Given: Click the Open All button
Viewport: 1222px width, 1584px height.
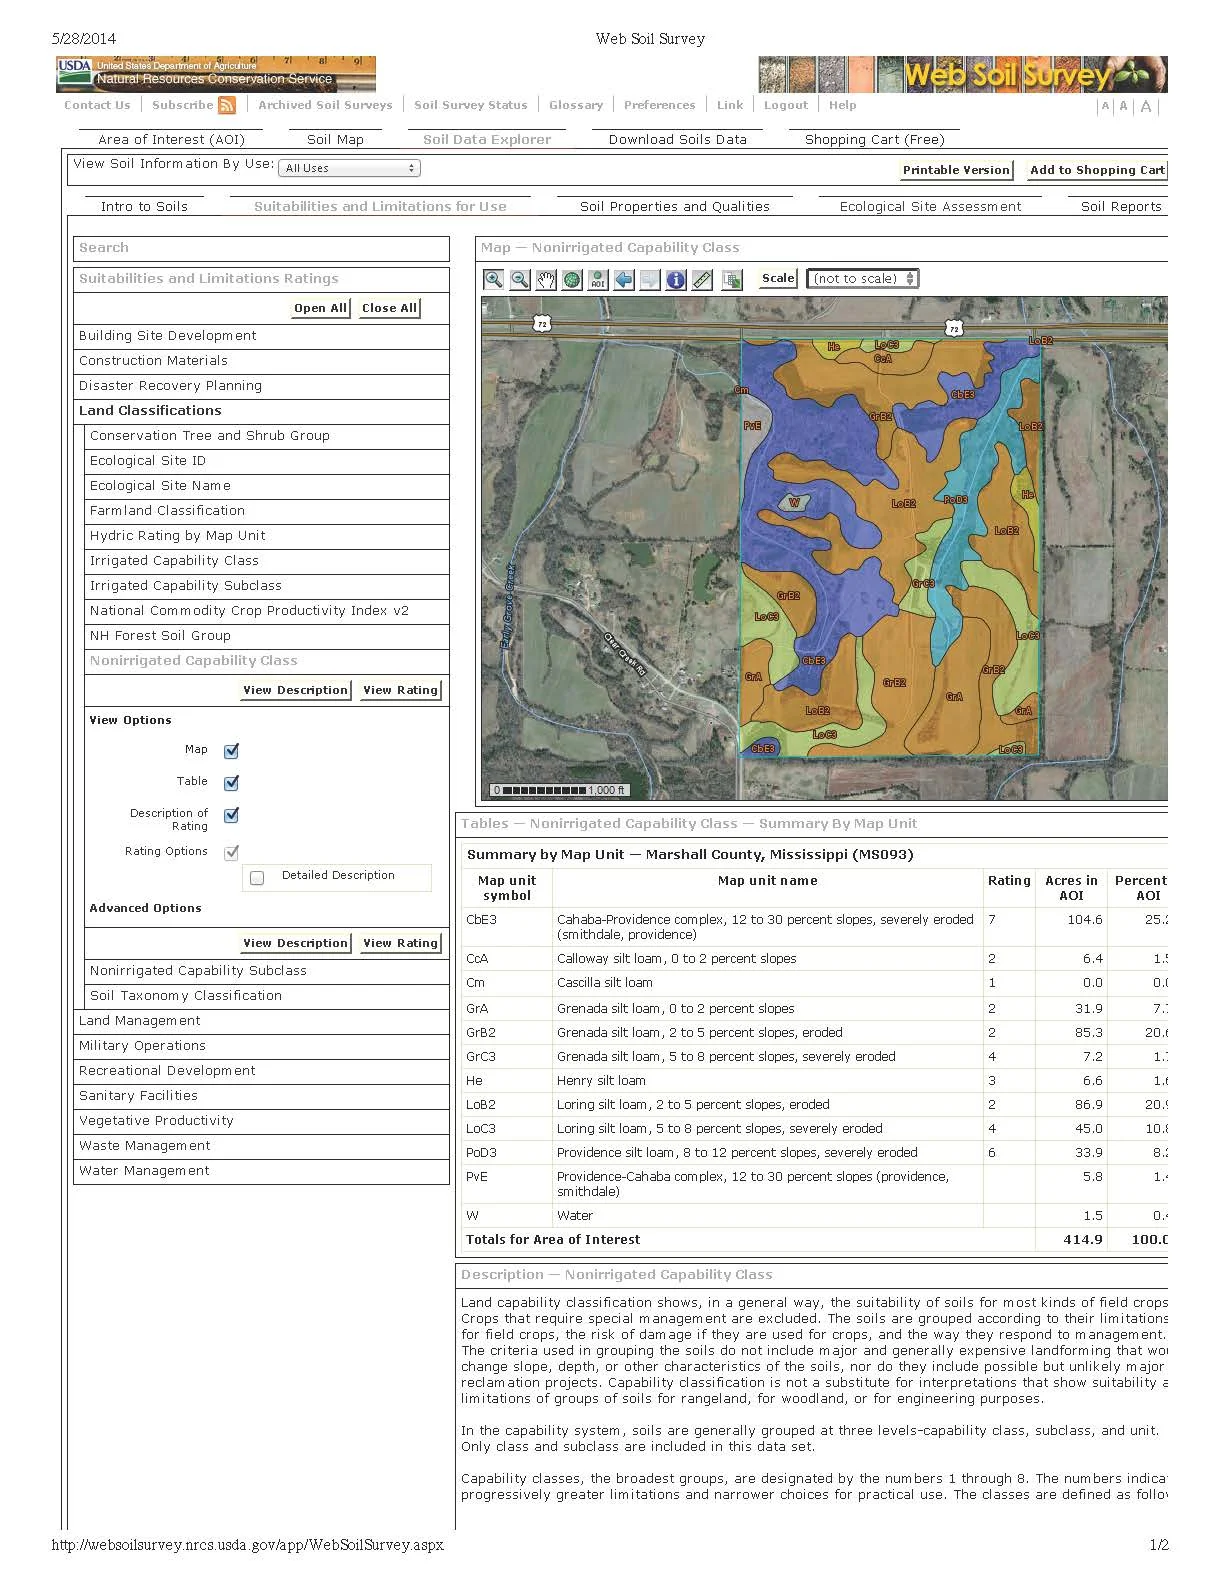Looking at the screenshot, I should pos(320,308).
